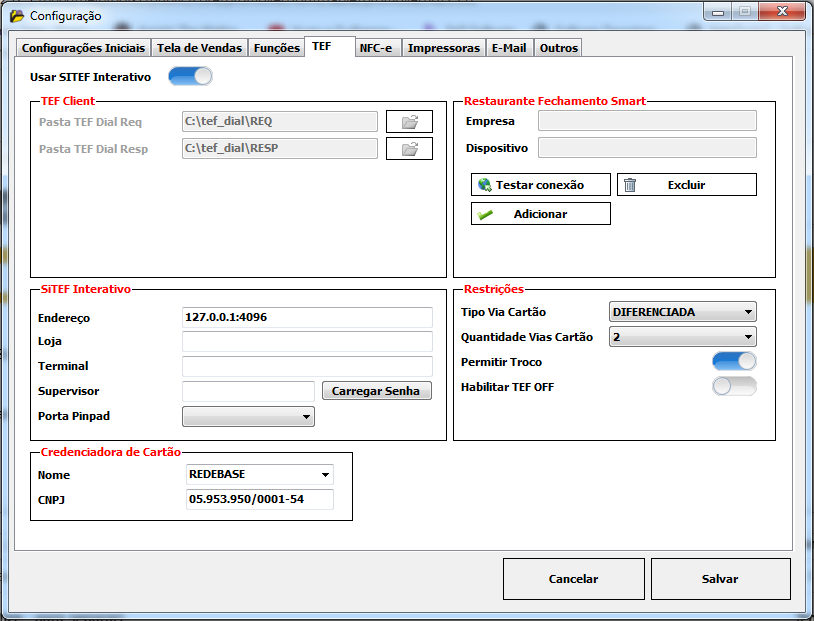Click the Configuração window title icon
The height and width of the screenshot is (621, 814).
click(17, 16)
